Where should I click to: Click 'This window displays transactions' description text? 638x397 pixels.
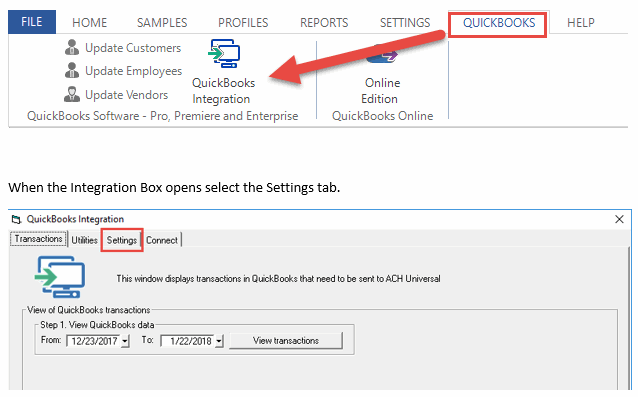[x=278, y=279]
